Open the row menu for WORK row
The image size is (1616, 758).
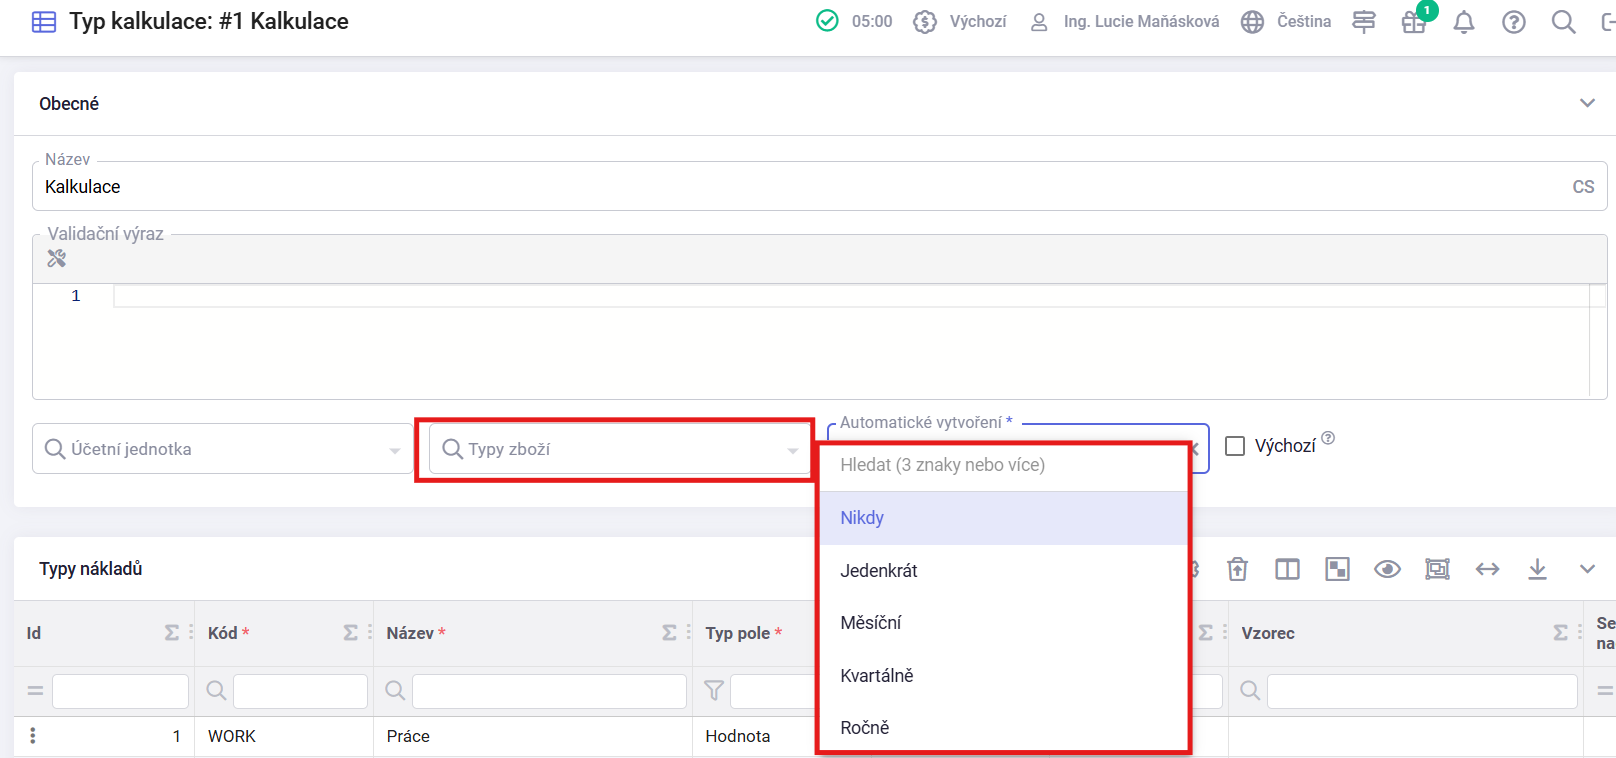33,736
